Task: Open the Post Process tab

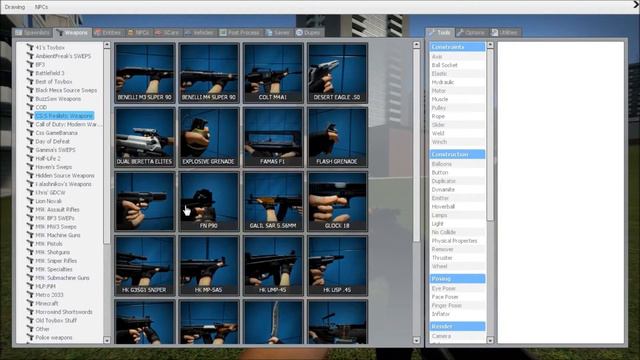Action: 239,33
